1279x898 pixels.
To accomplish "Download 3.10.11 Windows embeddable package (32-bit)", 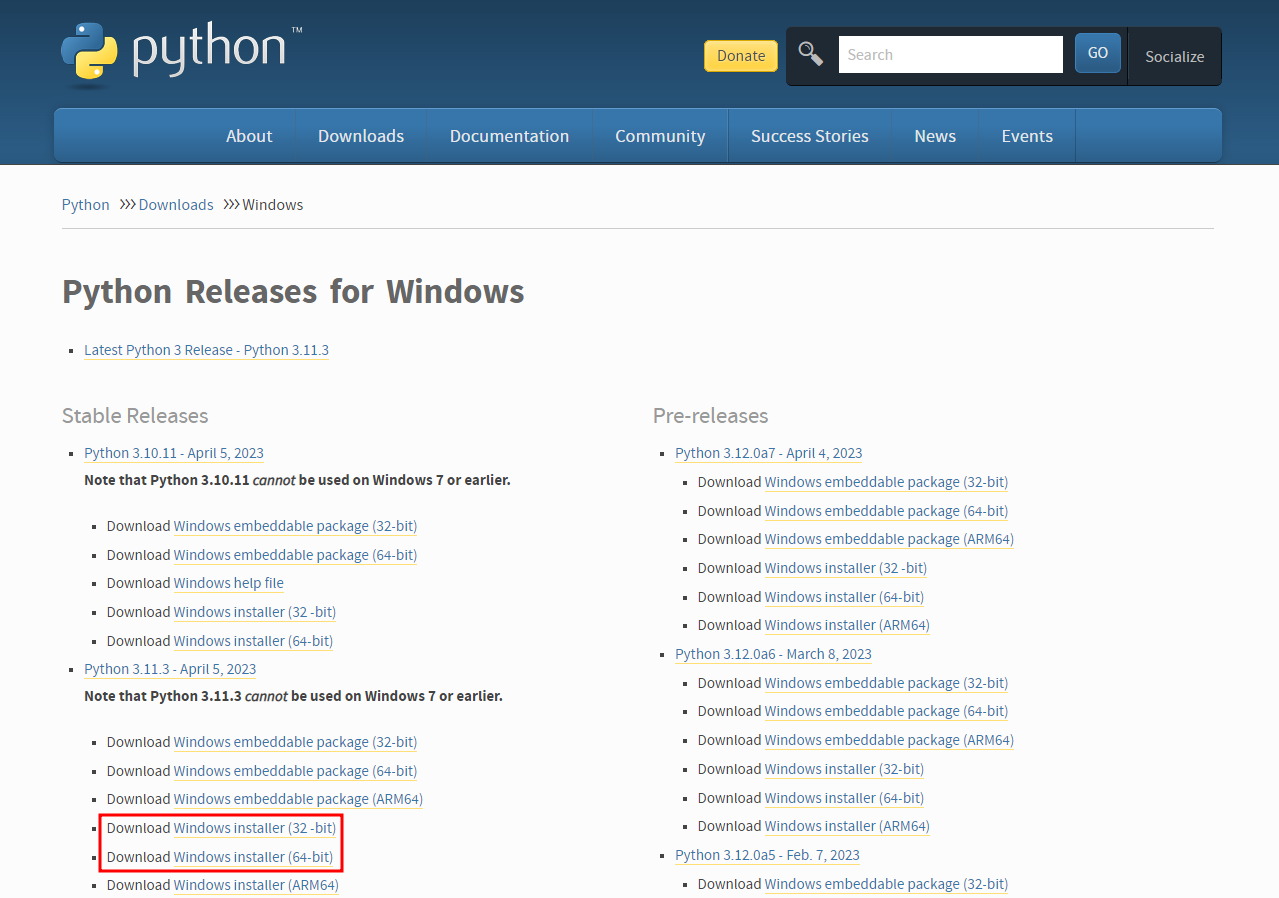I will click(x=295, y=526).
